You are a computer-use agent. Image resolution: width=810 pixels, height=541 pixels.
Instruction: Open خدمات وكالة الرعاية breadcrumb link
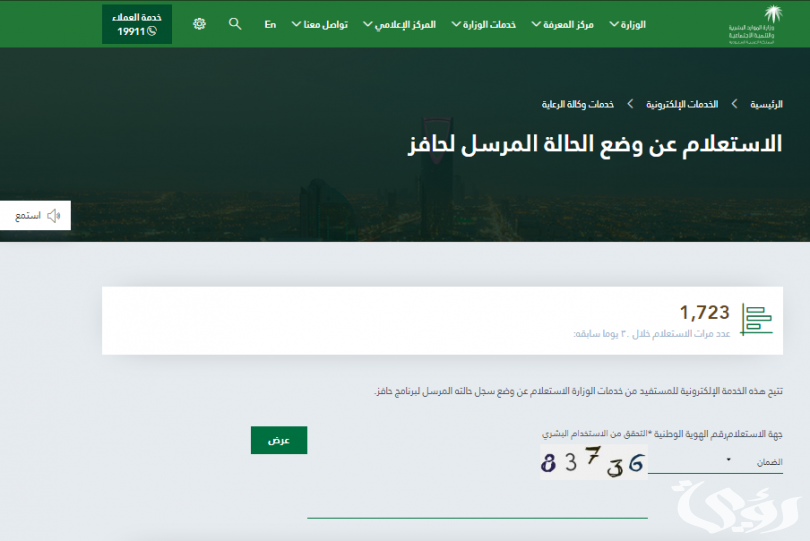(578, 104)
